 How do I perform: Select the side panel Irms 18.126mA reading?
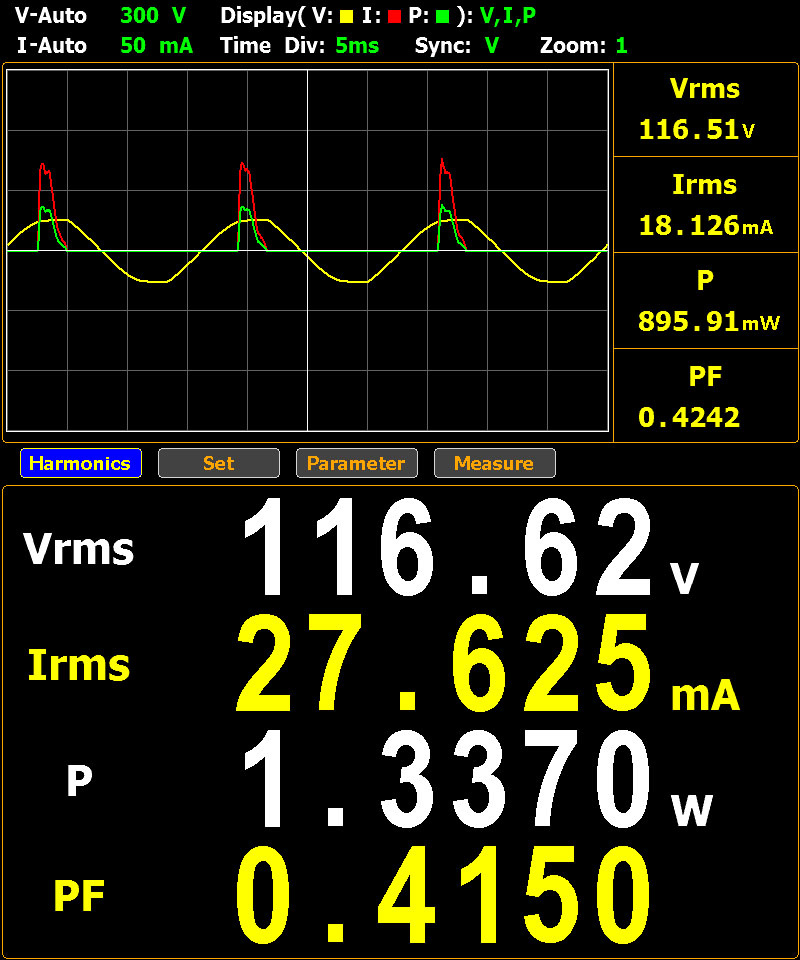tap(705, 204)
